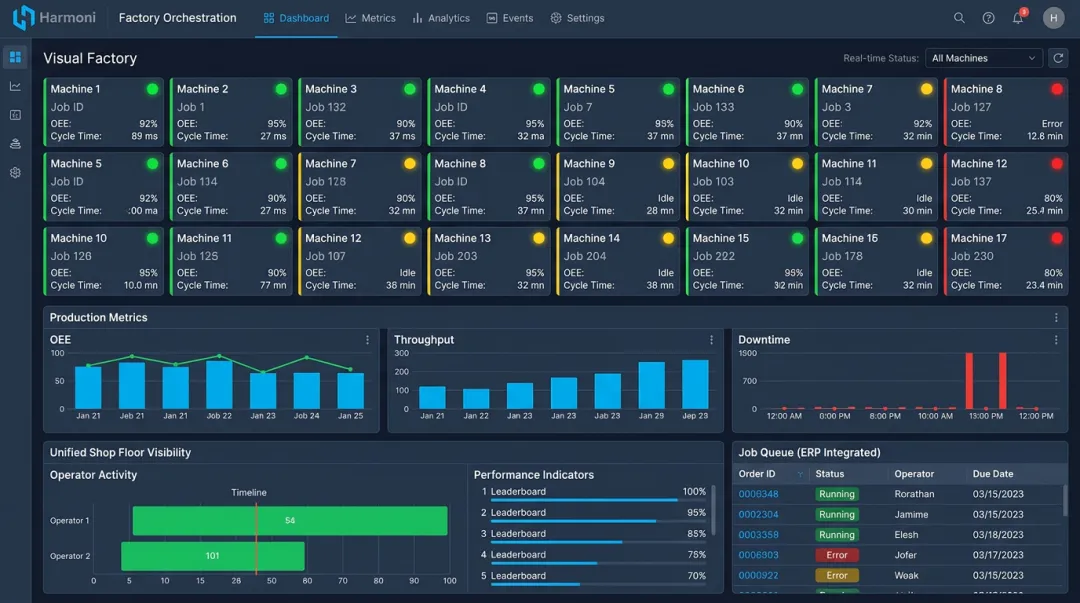
Task: Click Machine 17 red status indicator
Action: click(1057, 238)
